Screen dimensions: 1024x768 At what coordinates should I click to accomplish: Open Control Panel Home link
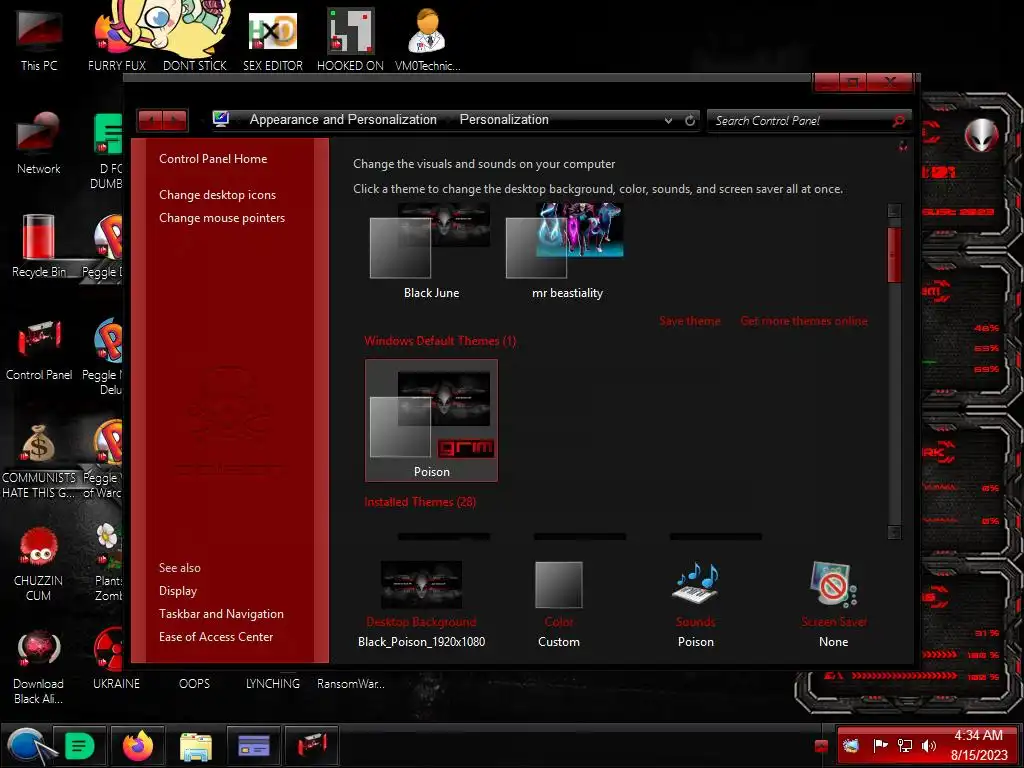(213, 159)
